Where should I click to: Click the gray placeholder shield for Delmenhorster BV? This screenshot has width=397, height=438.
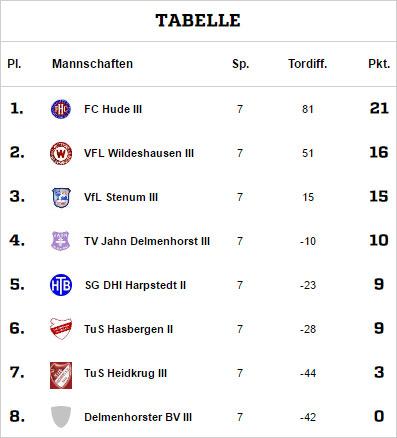[x=61, y=417]
